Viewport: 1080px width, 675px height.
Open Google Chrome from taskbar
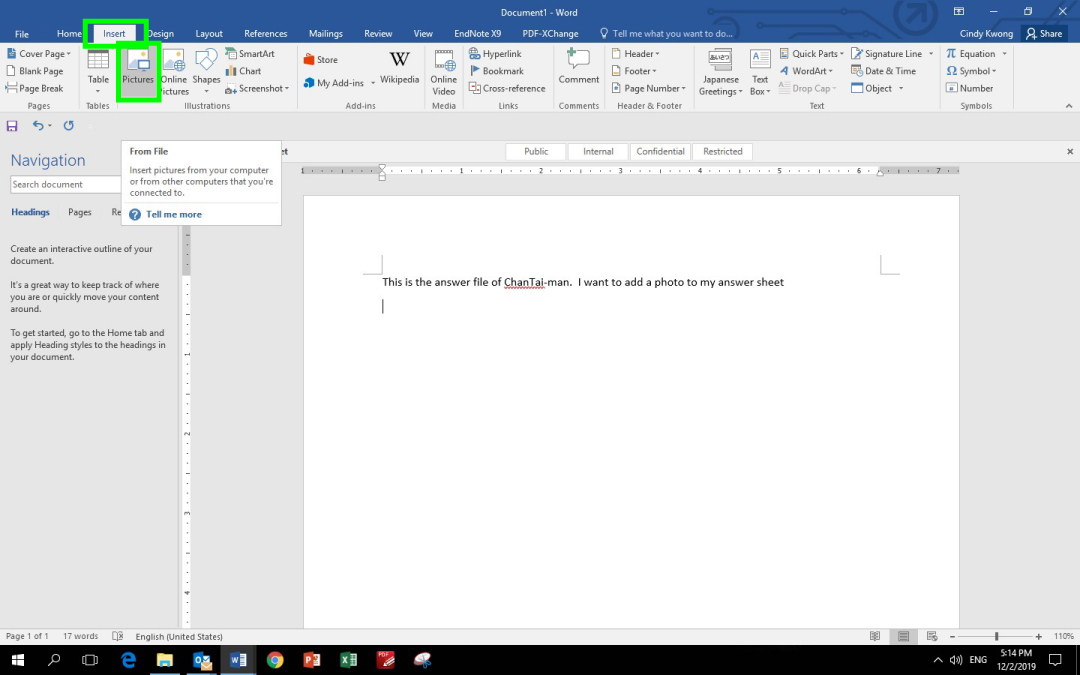(275, 660)
